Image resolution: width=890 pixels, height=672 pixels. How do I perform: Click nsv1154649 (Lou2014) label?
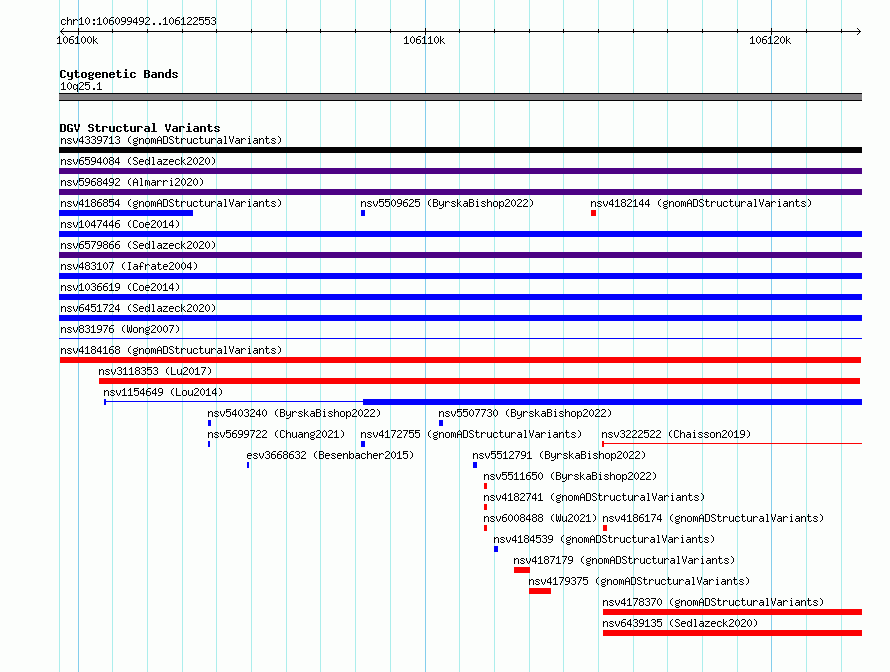(x=163, y=392)
